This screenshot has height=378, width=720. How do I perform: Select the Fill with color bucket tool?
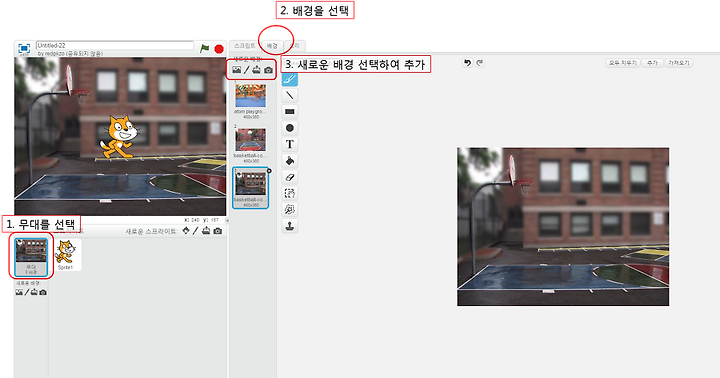[290, 161]
